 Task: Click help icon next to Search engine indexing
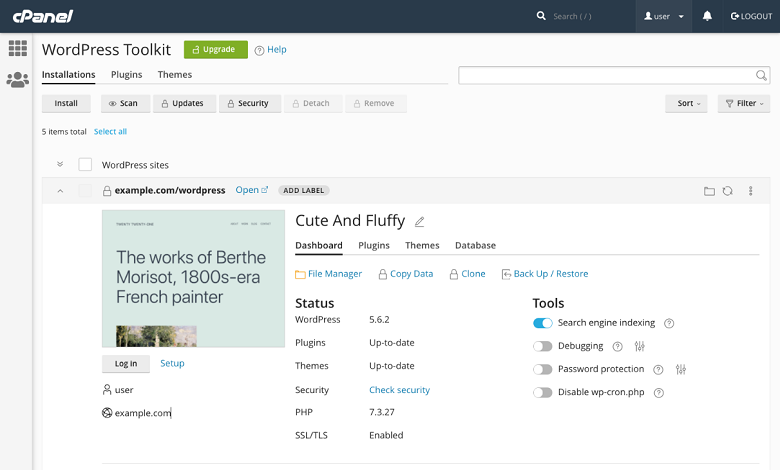pyautogui.click(x=669, y=323)
